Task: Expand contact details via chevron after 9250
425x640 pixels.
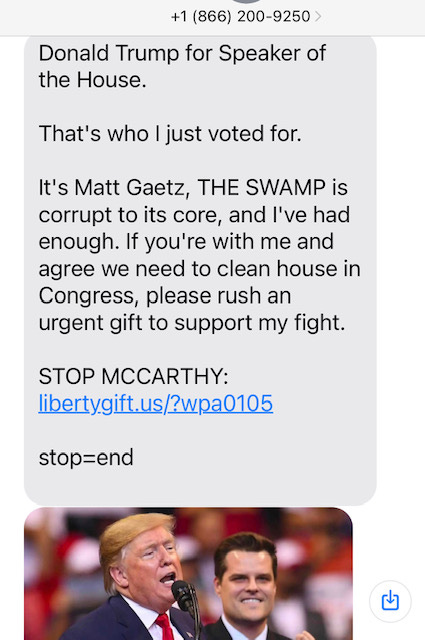Action: click(x=318, y=16)
